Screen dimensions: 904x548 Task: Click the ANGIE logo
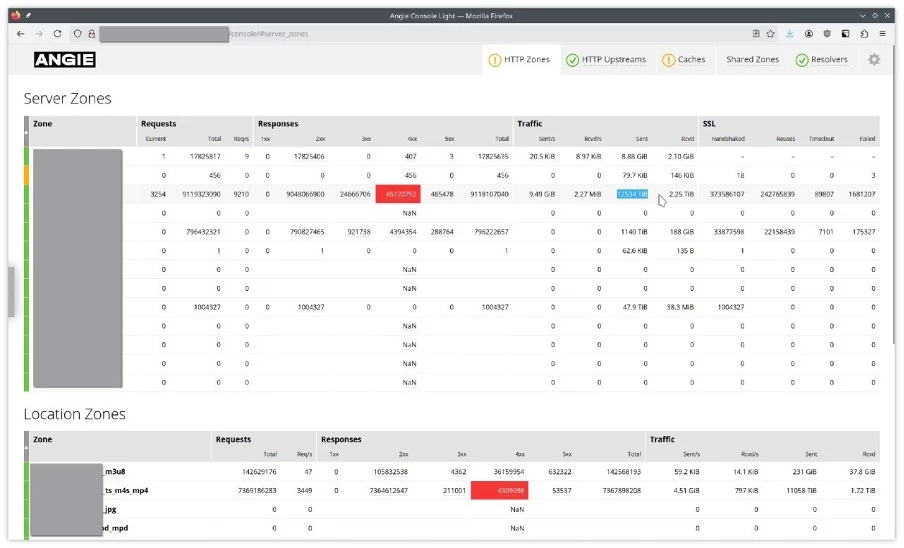coord(64,60)
